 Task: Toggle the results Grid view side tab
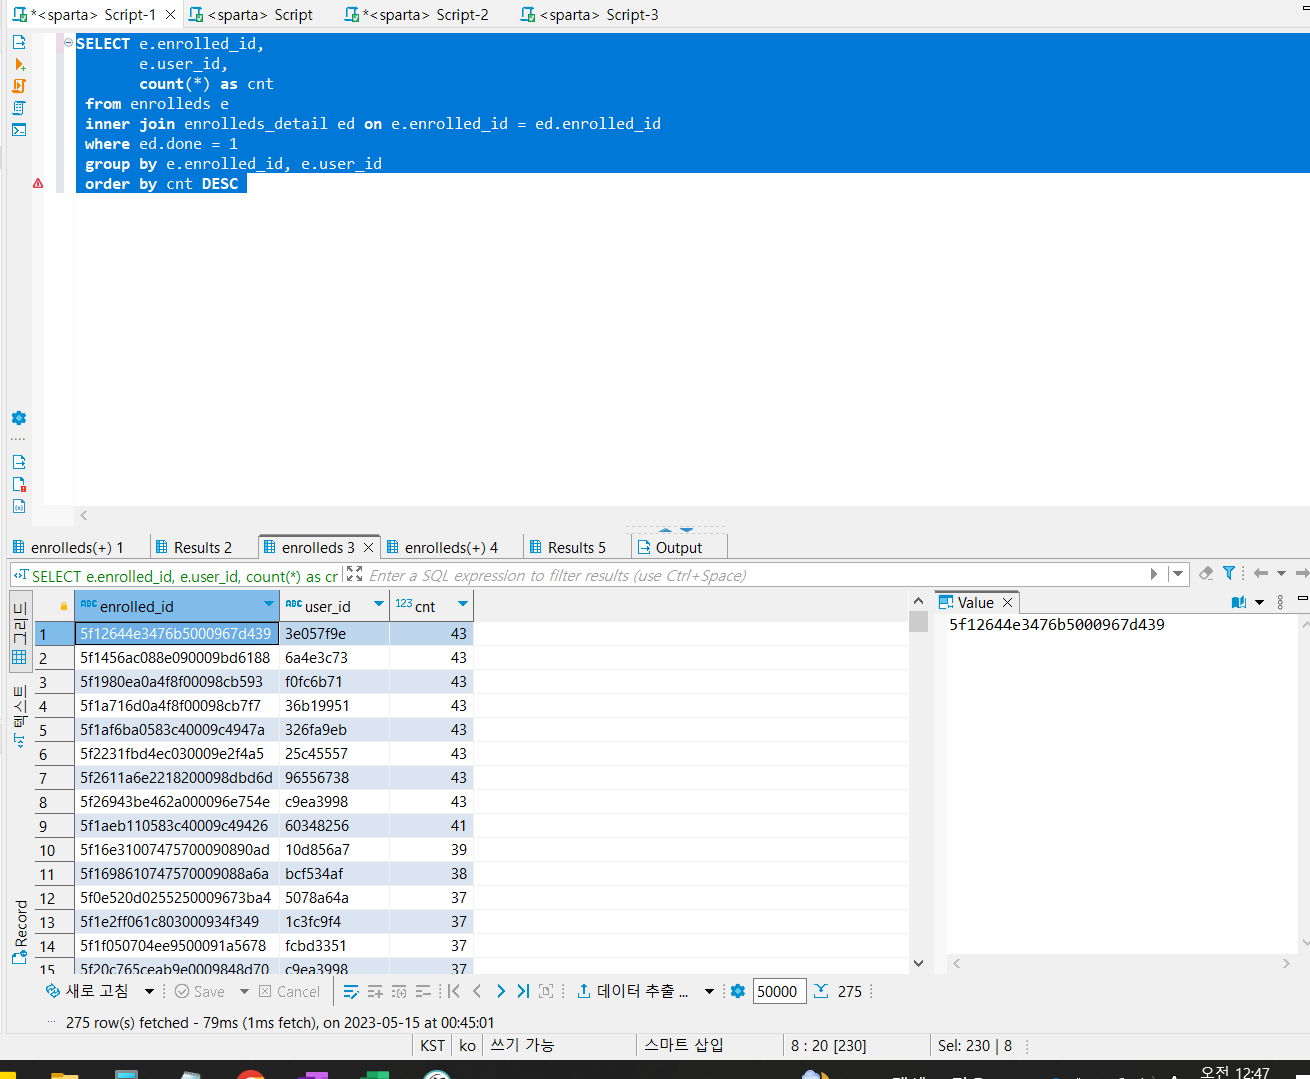(x=19, y=633)
